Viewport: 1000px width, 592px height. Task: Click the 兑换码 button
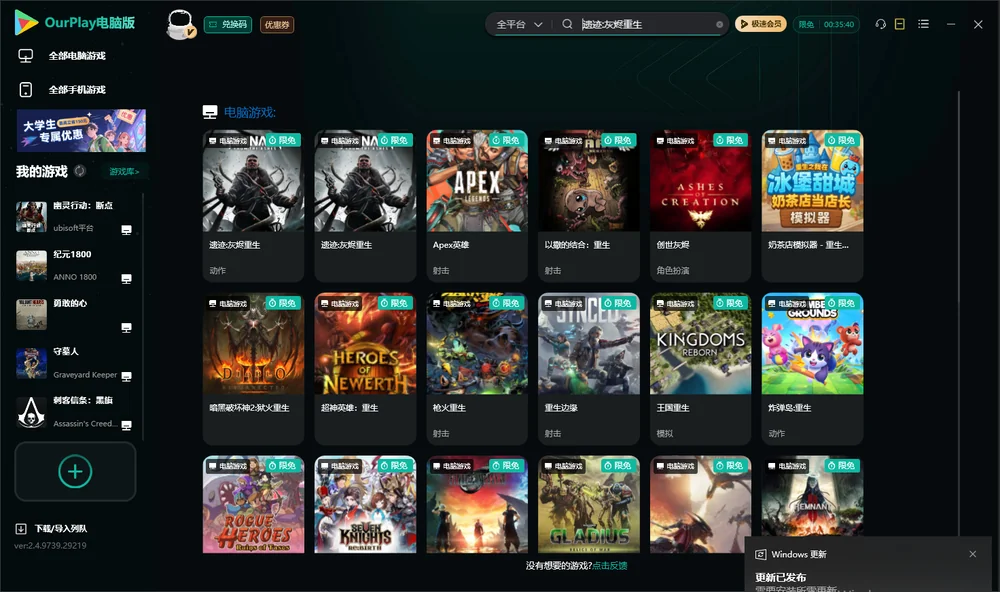pos(228,25)
